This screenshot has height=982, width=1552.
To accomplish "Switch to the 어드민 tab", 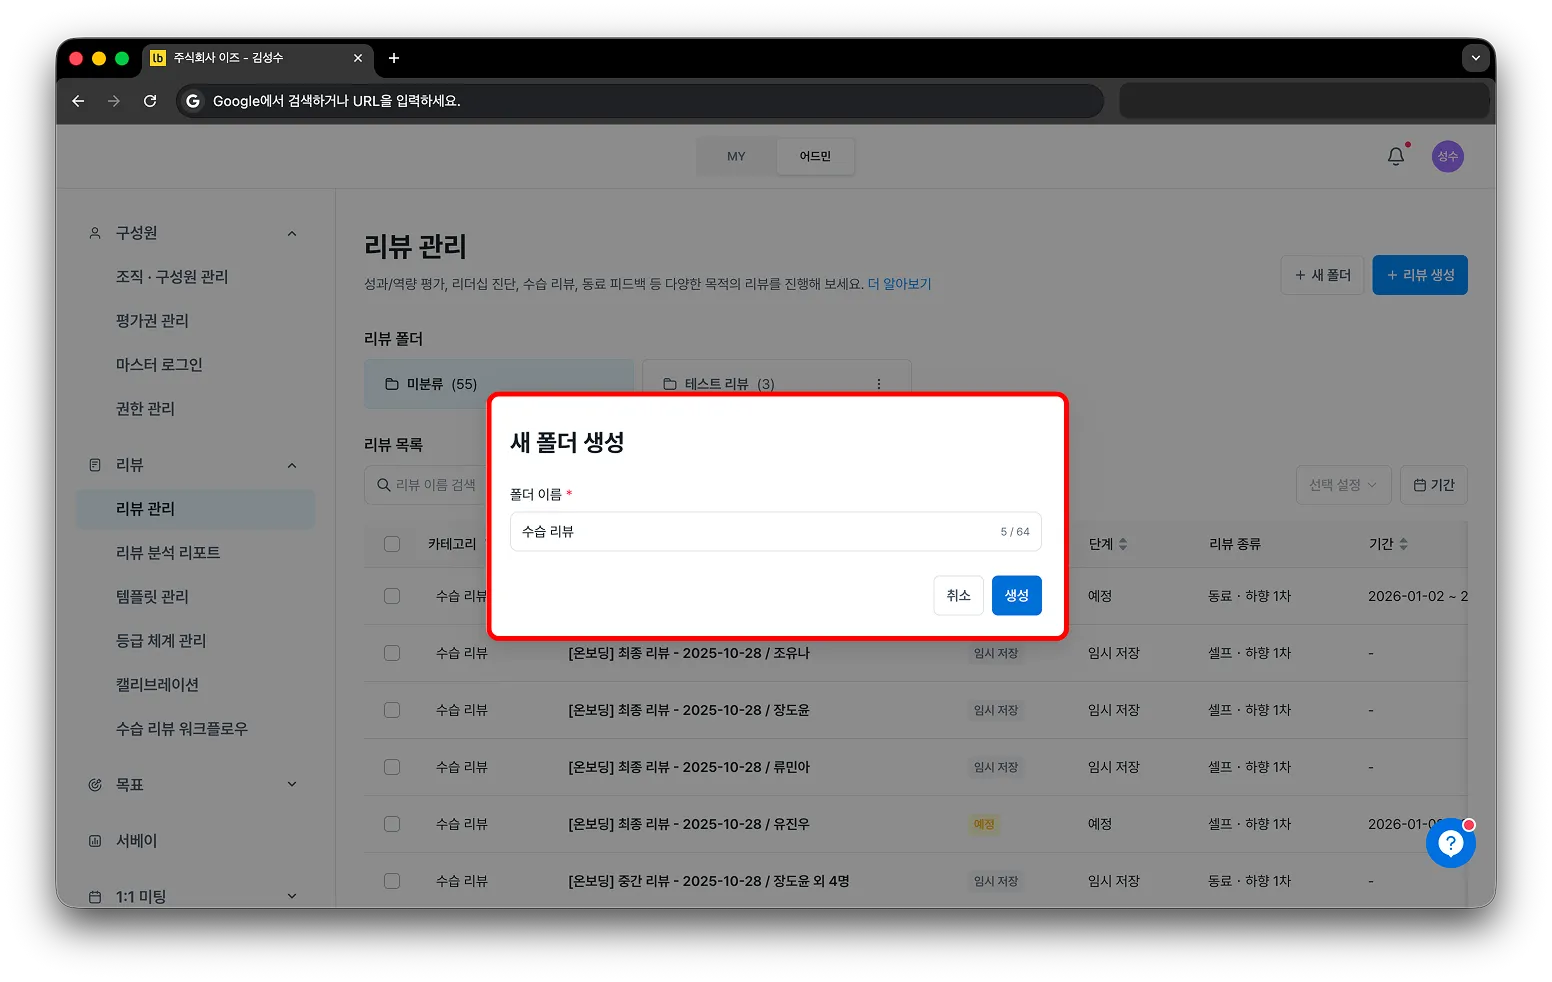I will click(815, 156).
